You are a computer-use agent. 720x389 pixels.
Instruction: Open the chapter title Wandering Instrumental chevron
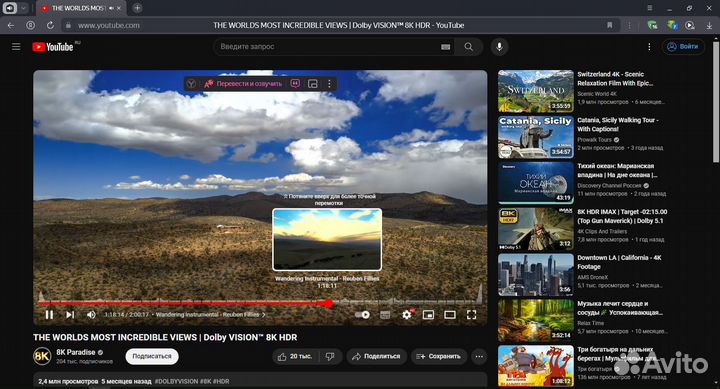[264, 315]
